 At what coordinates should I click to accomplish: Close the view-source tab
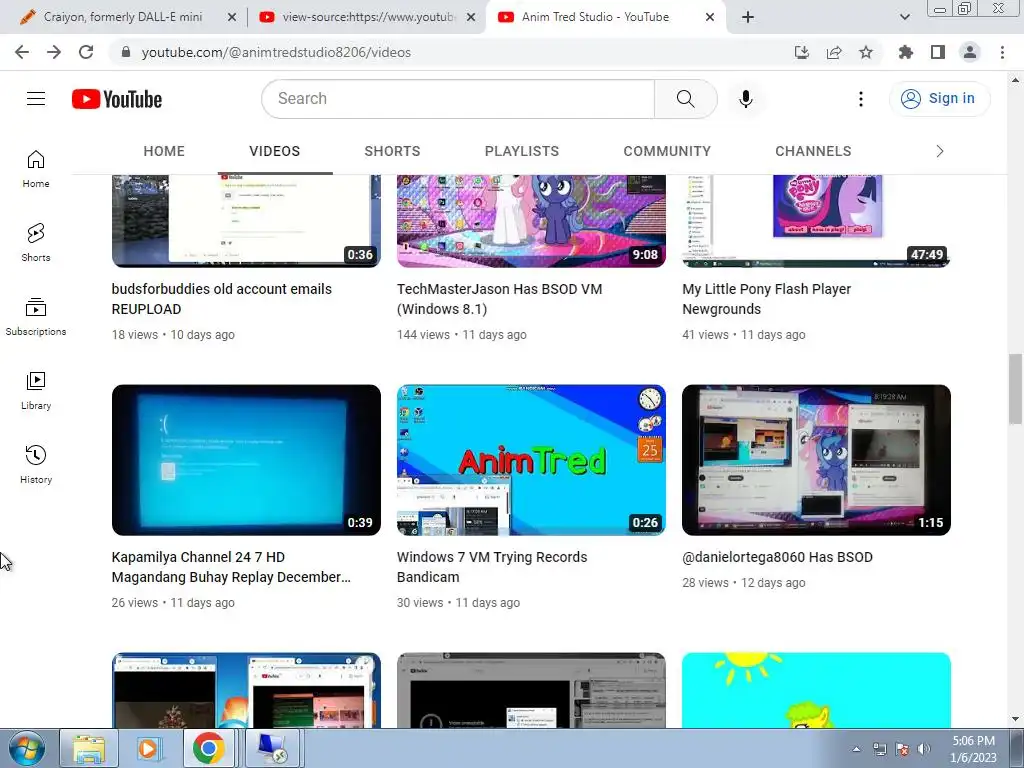click(x=471, y=18)
